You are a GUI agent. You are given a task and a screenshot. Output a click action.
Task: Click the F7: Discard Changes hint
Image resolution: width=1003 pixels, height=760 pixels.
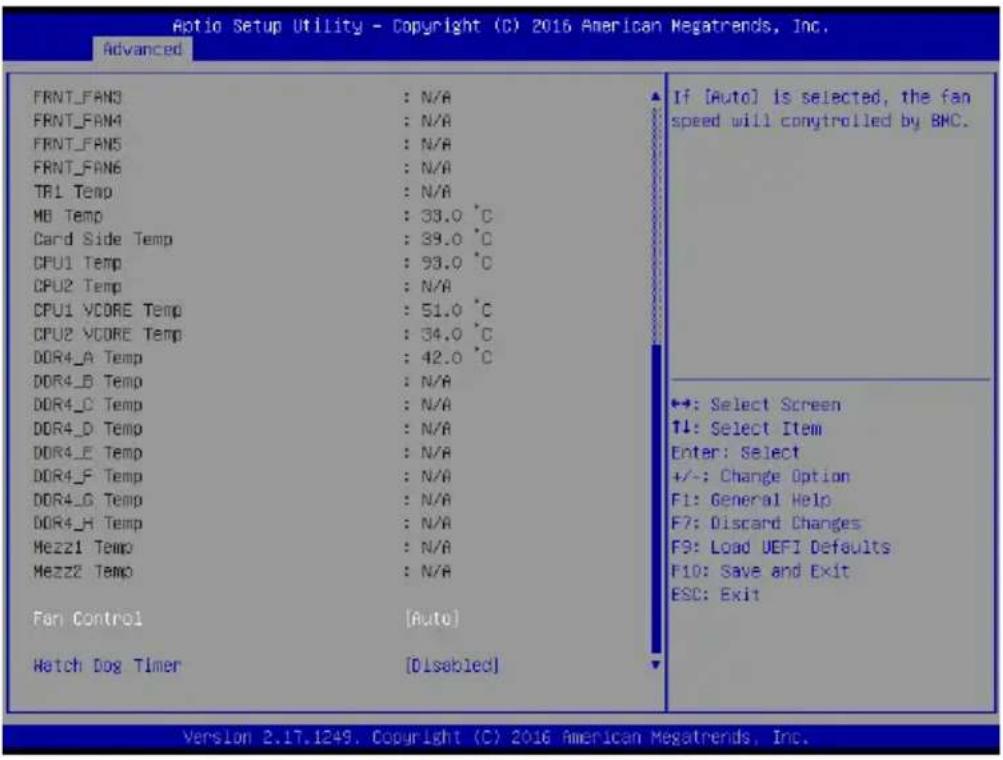click(x=766, y=524)
